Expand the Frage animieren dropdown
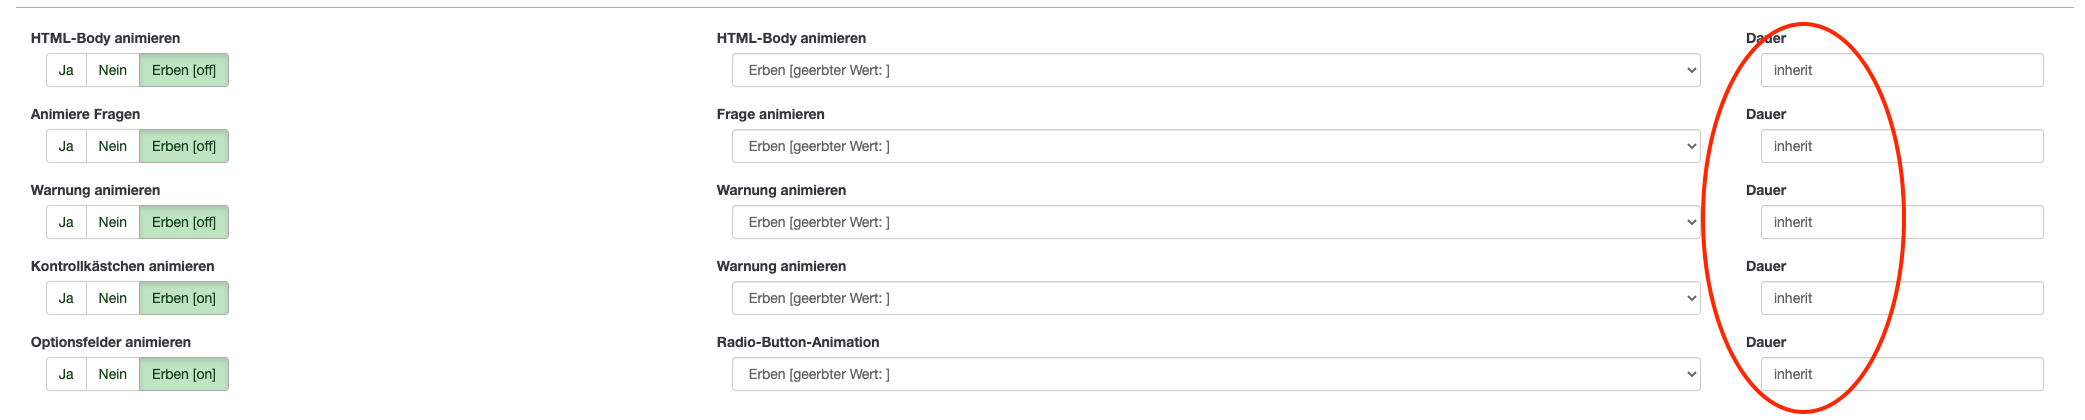This screenshot has height=420, width=2085. pos(1215,146)
